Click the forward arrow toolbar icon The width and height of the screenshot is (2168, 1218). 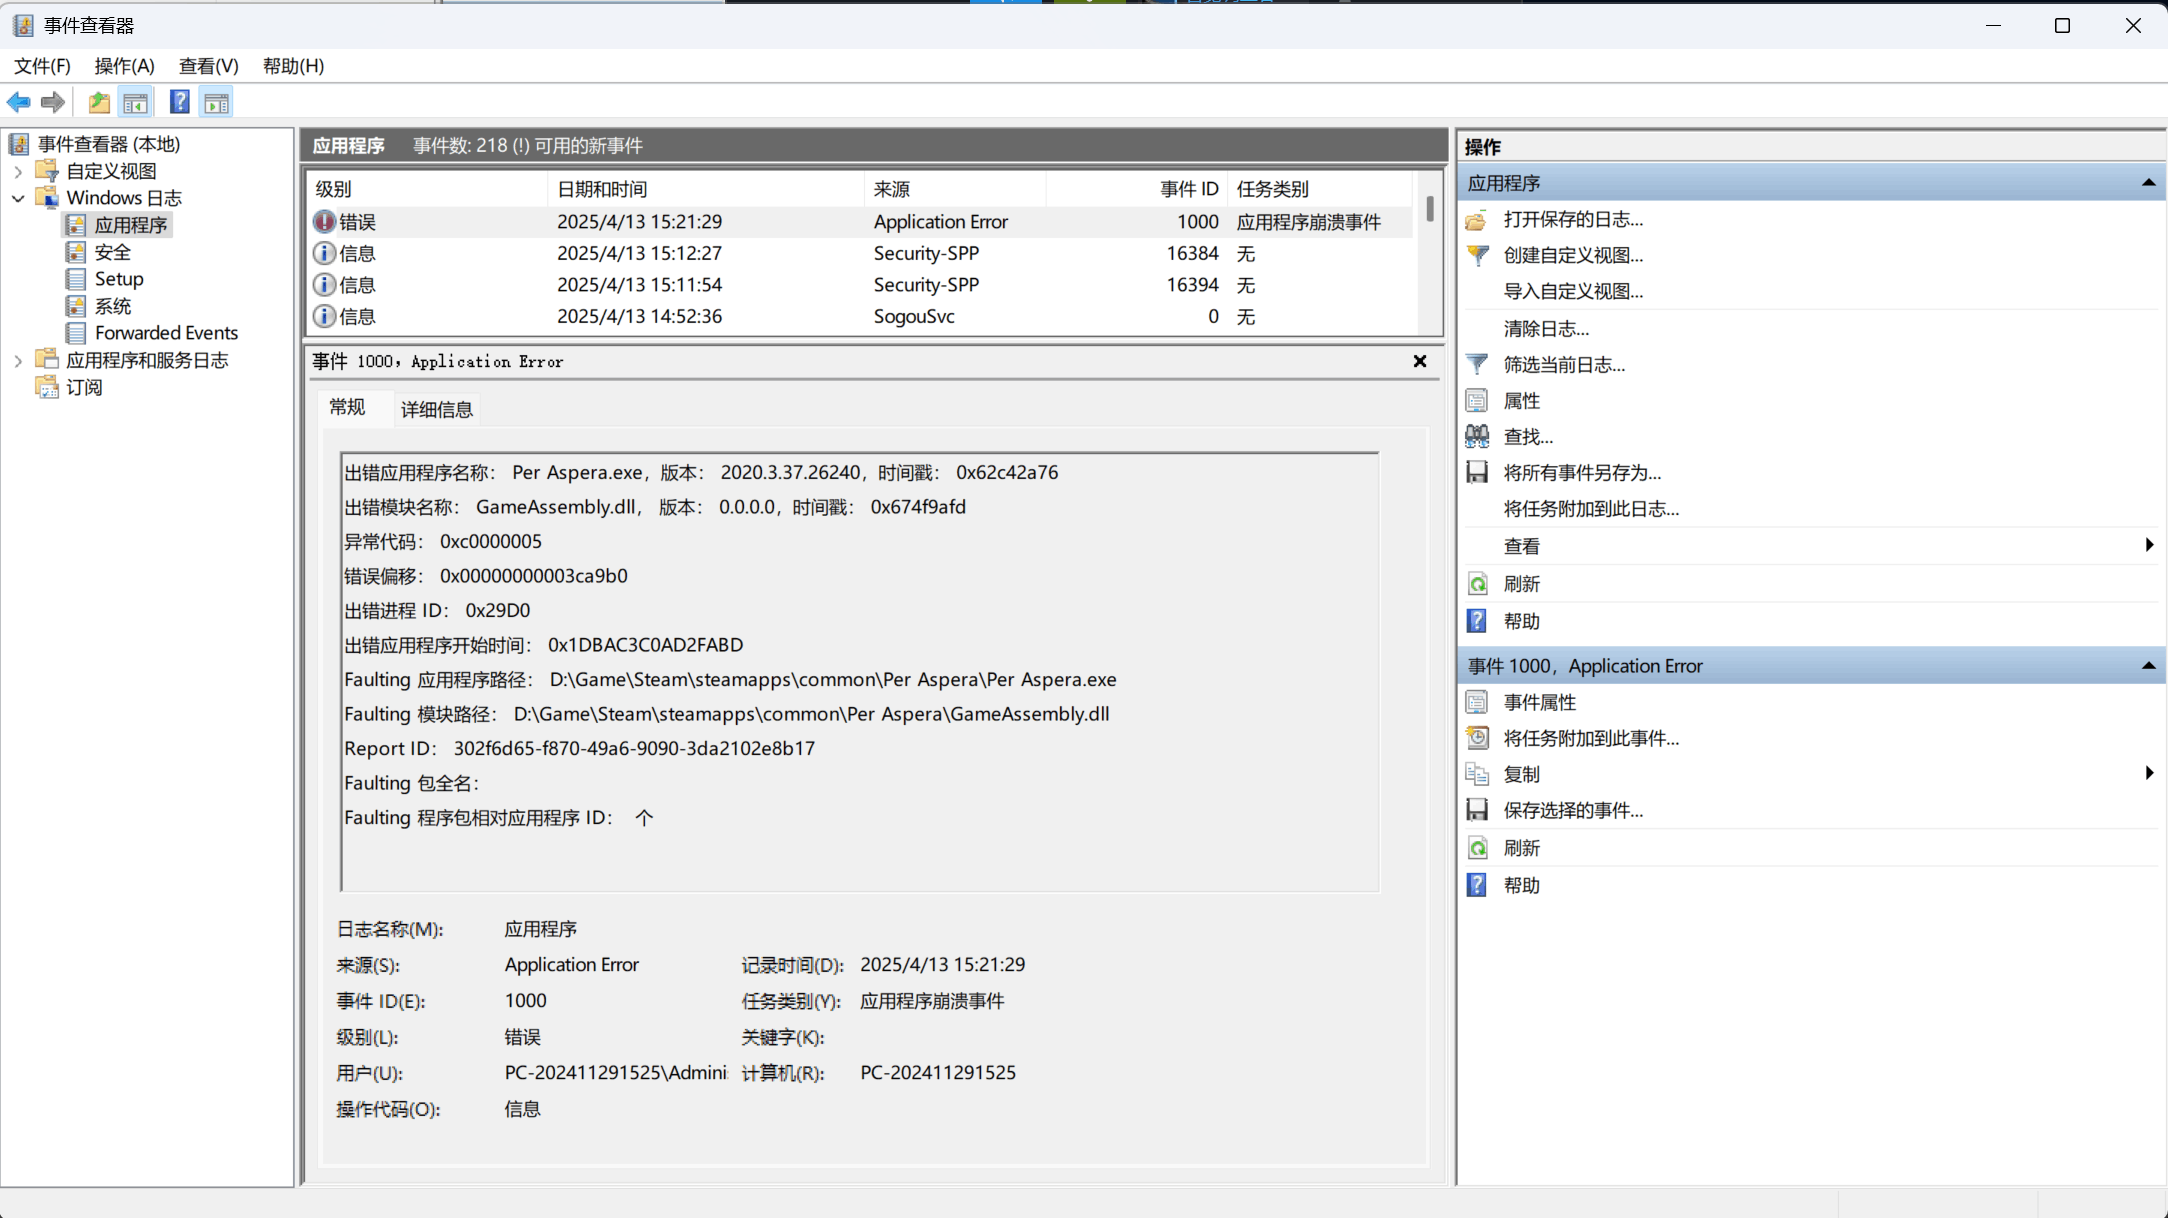[53, 102]
